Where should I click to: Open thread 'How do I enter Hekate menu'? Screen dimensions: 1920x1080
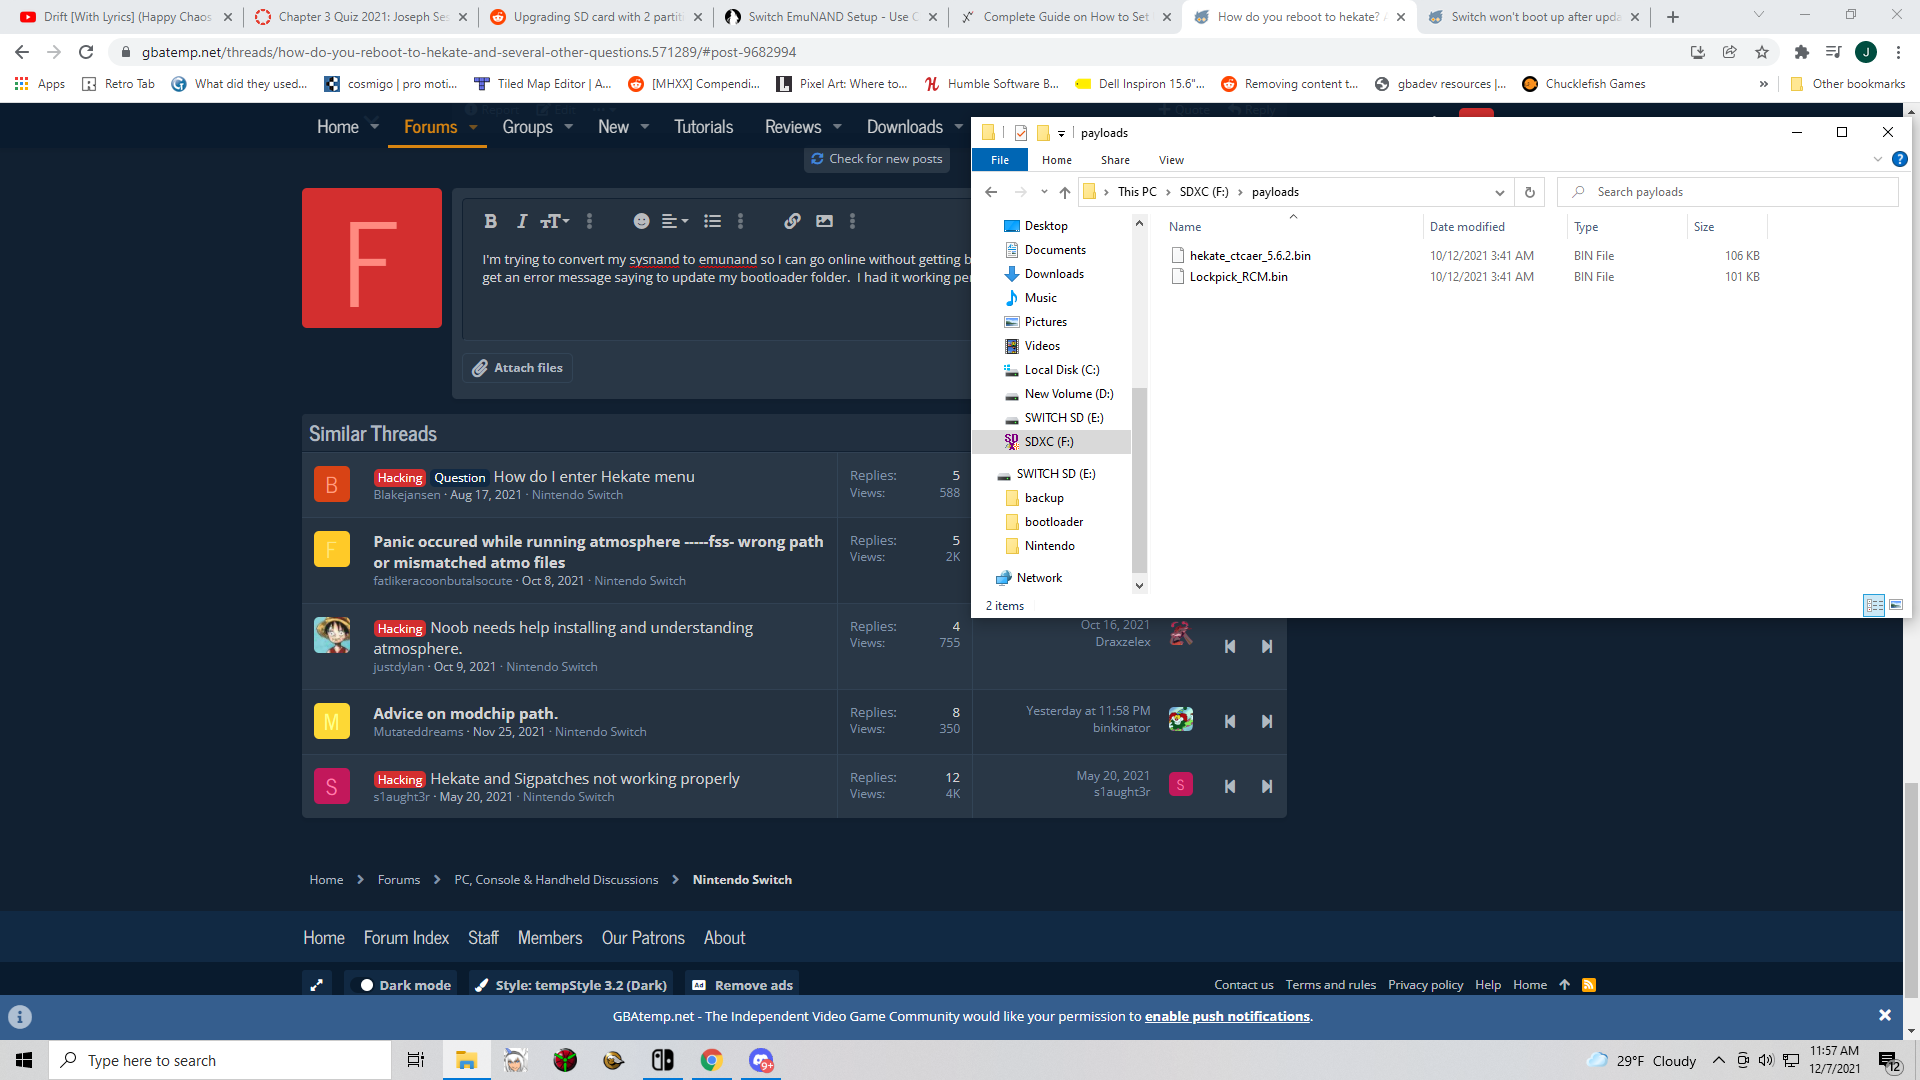594,477
